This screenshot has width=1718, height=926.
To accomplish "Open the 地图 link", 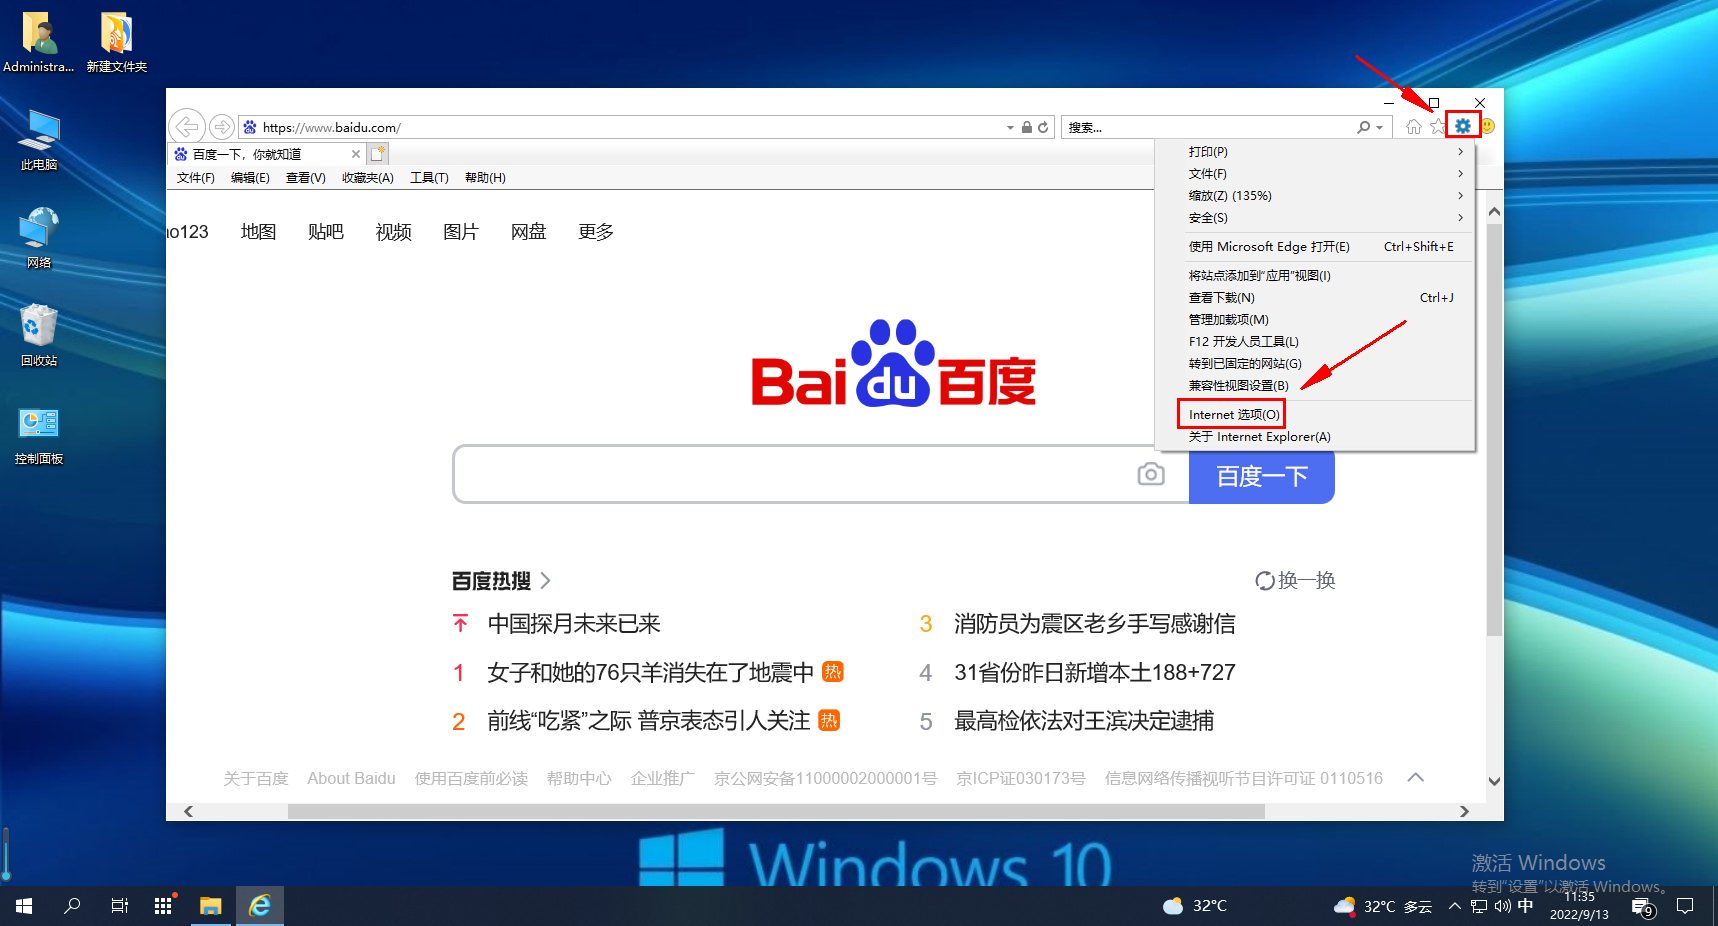I will 258,232.
